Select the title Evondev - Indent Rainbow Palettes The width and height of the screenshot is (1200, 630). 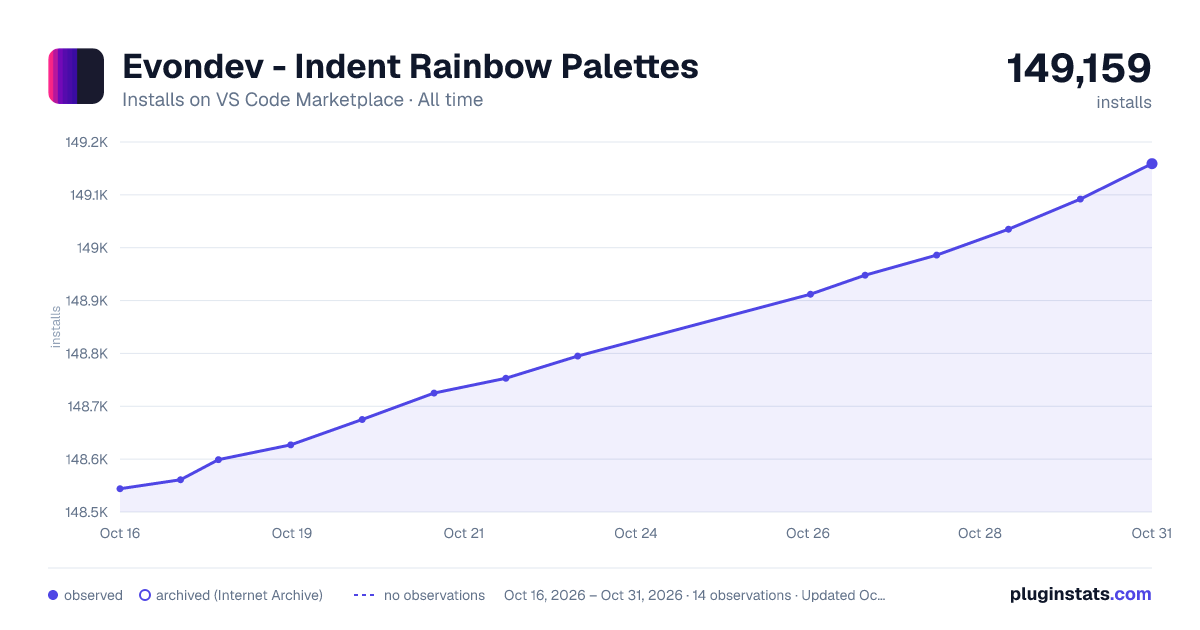[x=410, y=67]
